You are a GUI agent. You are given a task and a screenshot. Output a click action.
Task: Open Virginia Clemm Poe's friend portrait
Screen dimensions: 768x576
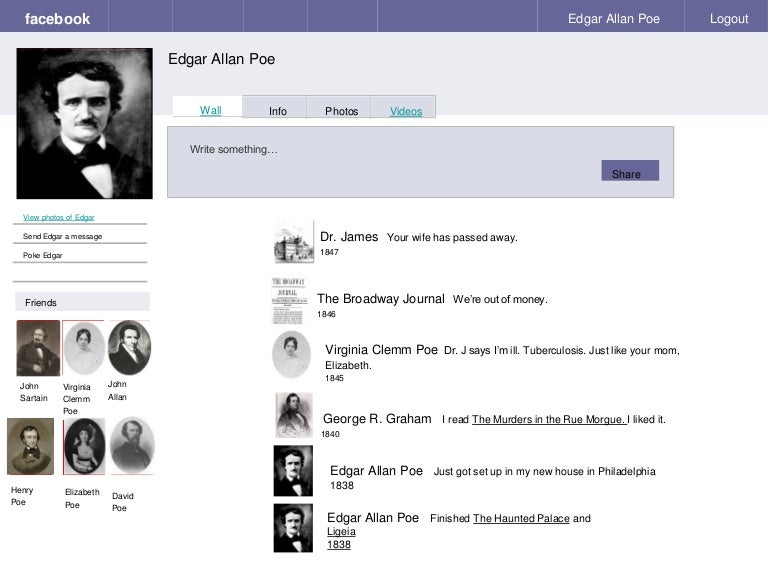click(84, 348)
